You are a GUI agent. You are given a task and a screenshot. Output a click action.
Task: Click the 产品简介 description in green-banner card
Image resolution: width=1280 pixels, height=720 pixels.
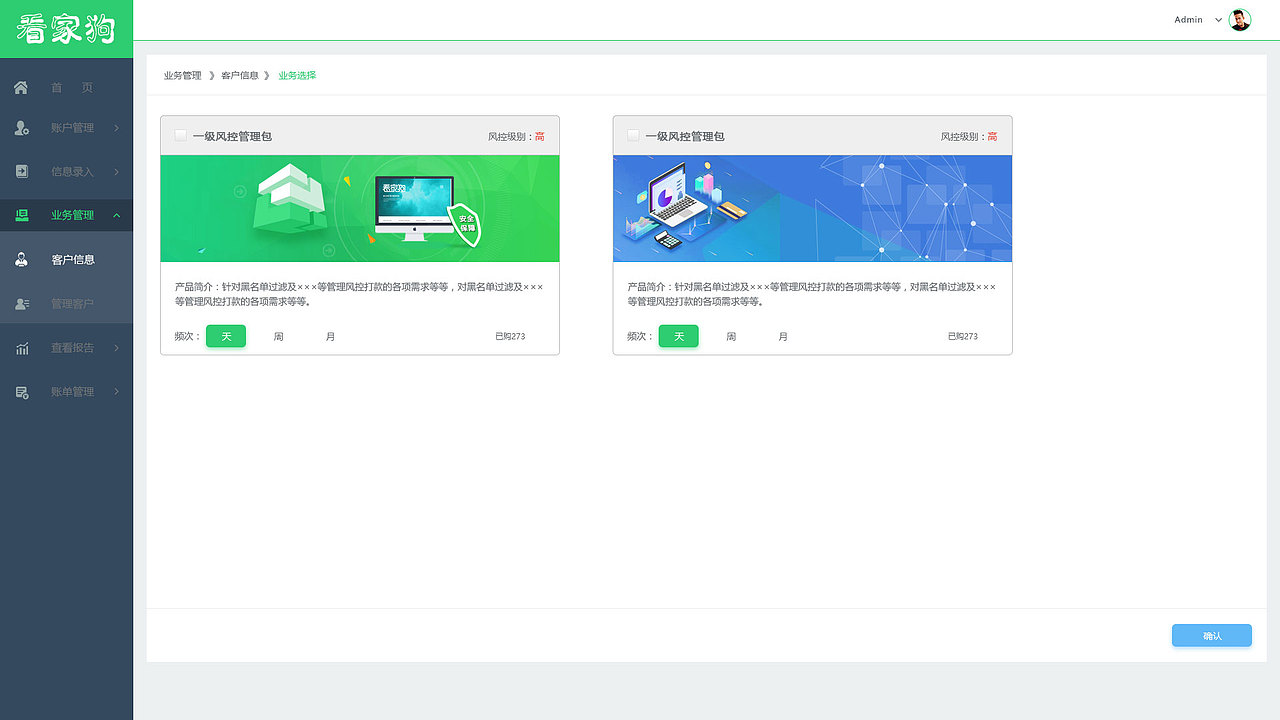360,294
